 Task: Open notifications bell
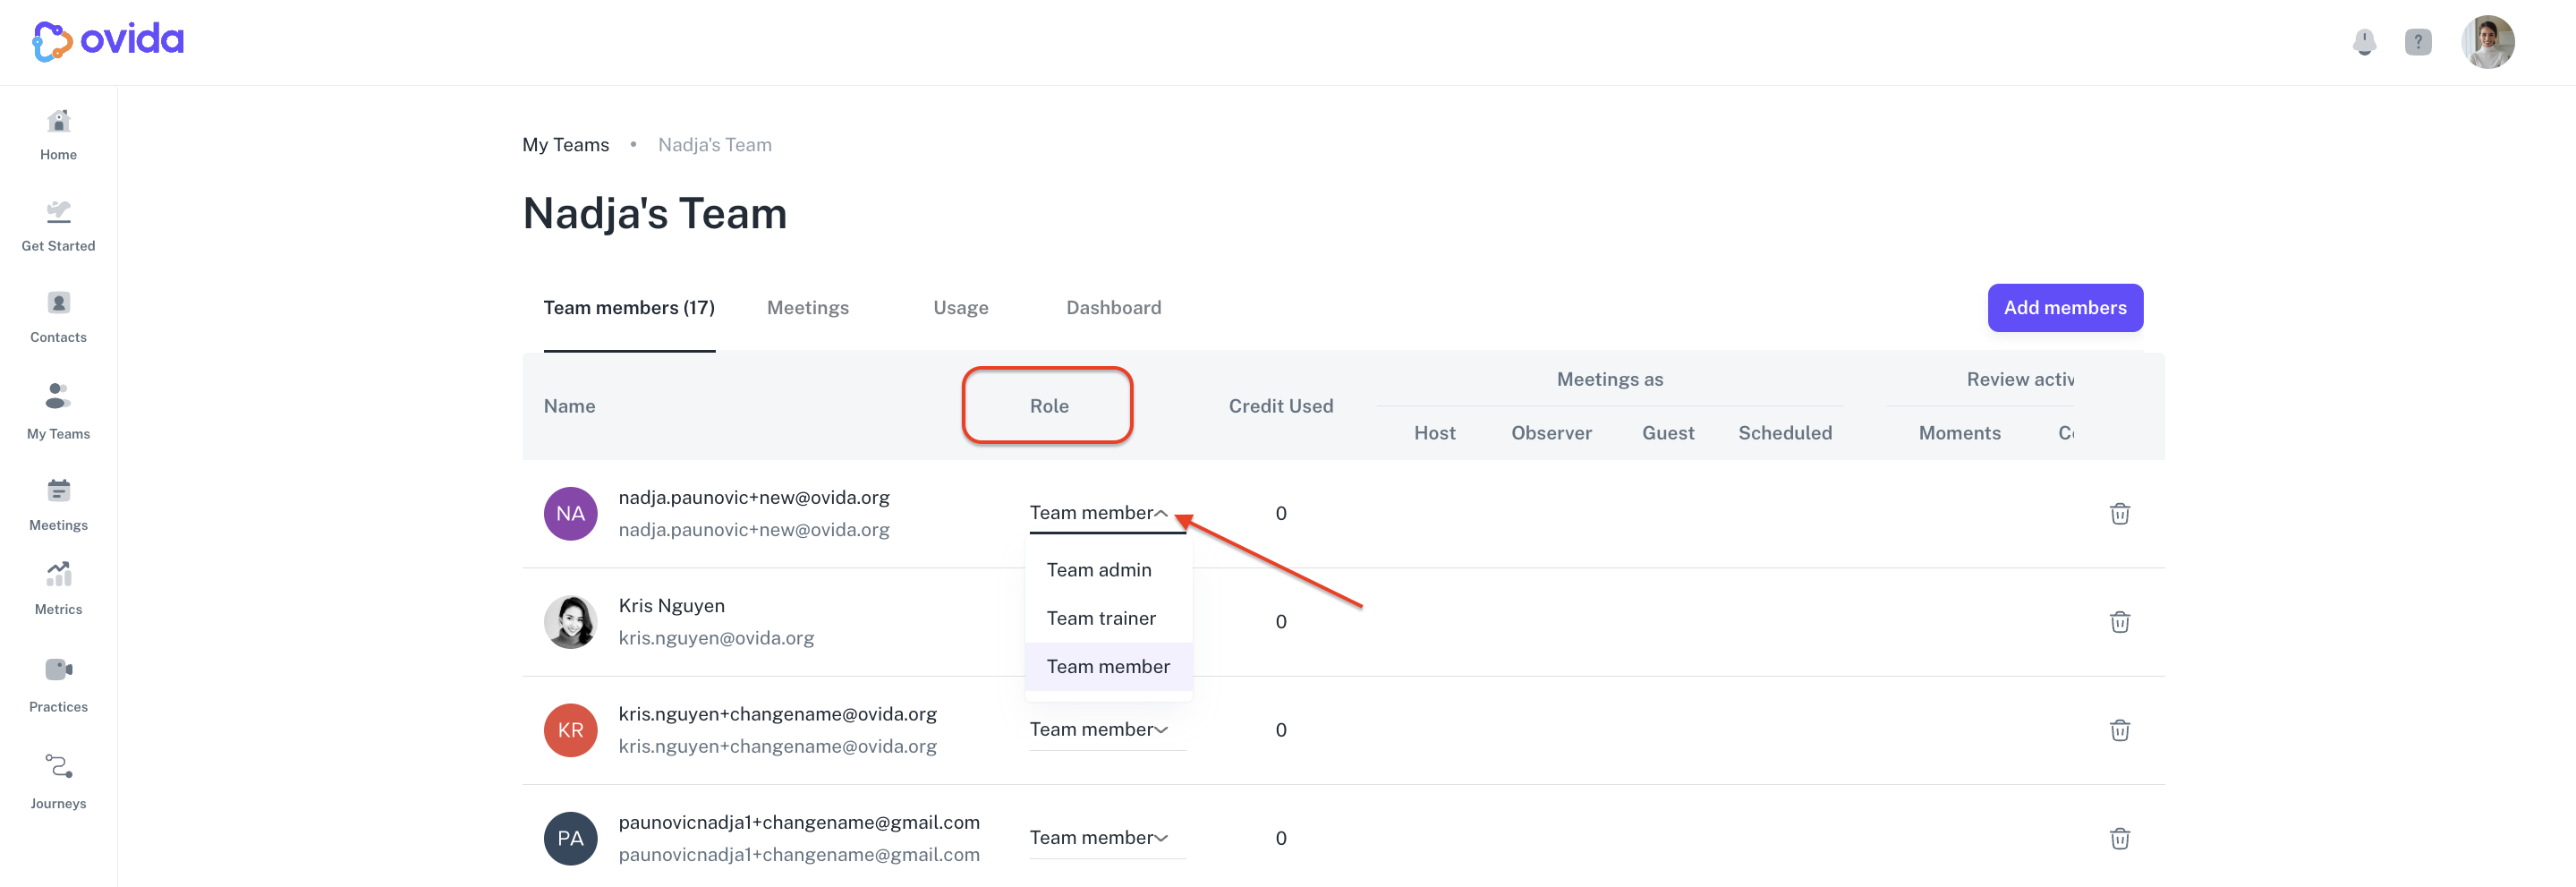(x=2364, y=42)
